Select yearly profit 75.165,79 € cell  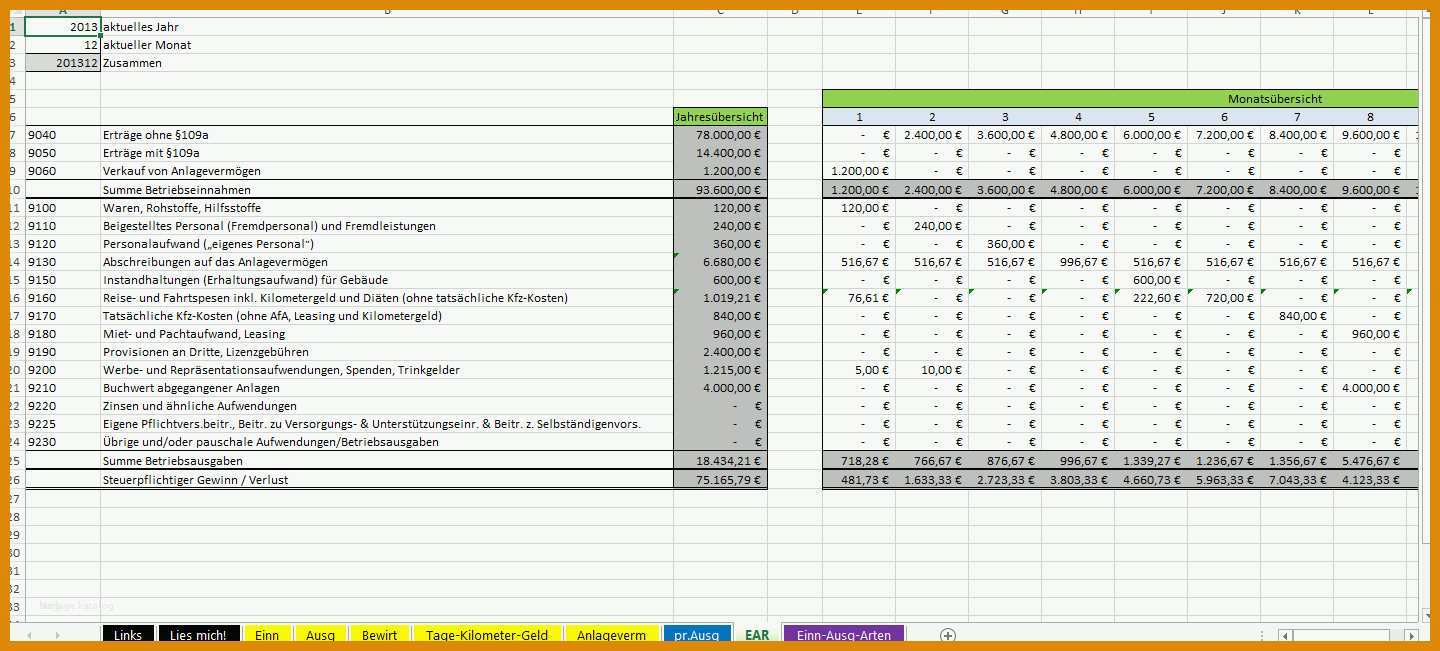pos(720,480)
